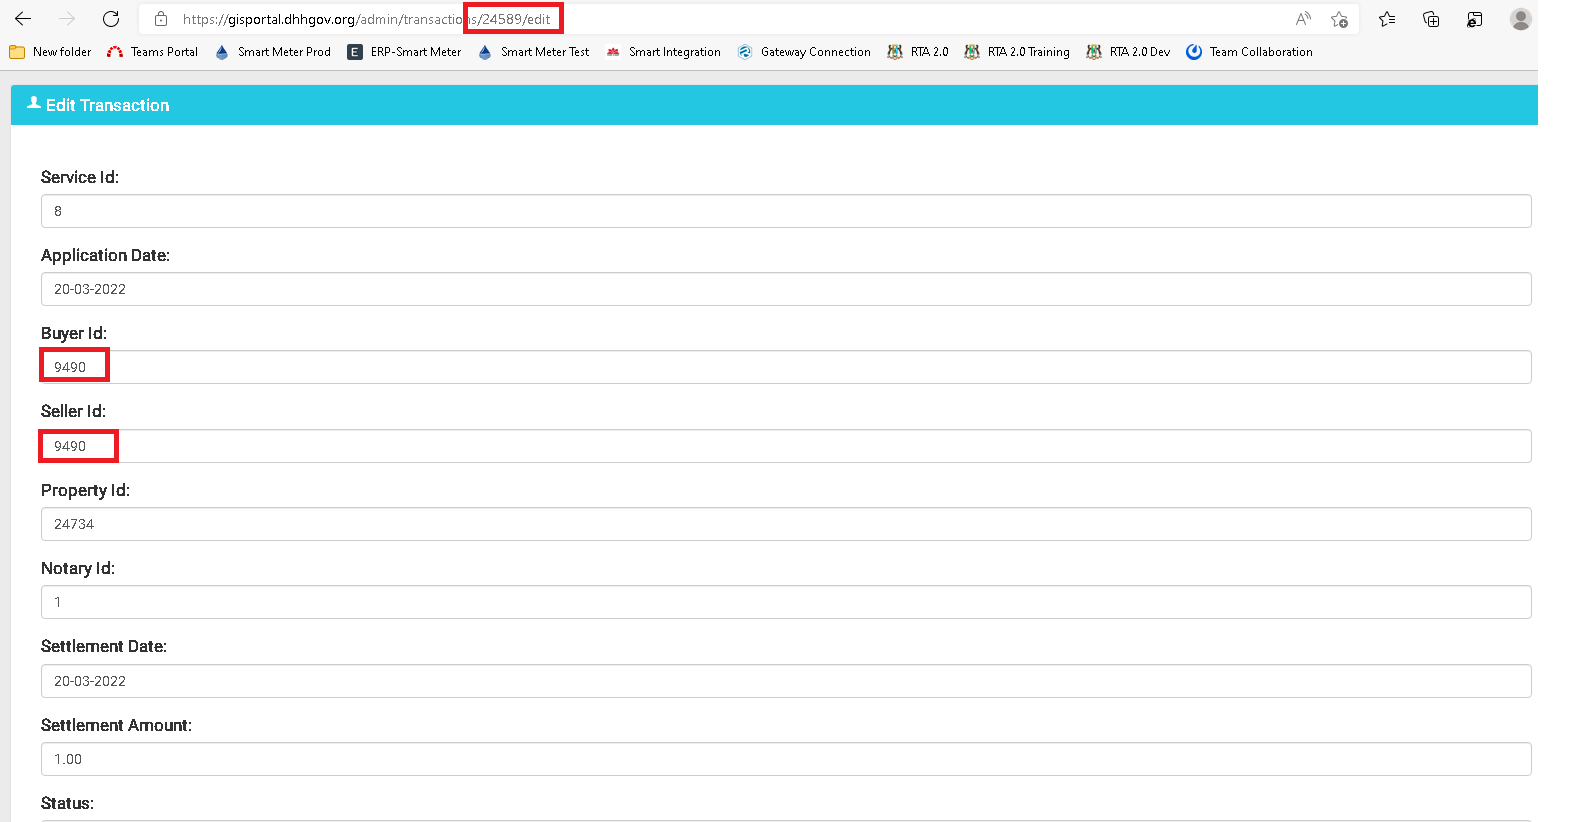Viewport: 1588px width, 822px height.
Task: Click the Application Date field
Action: click(786, 289)
